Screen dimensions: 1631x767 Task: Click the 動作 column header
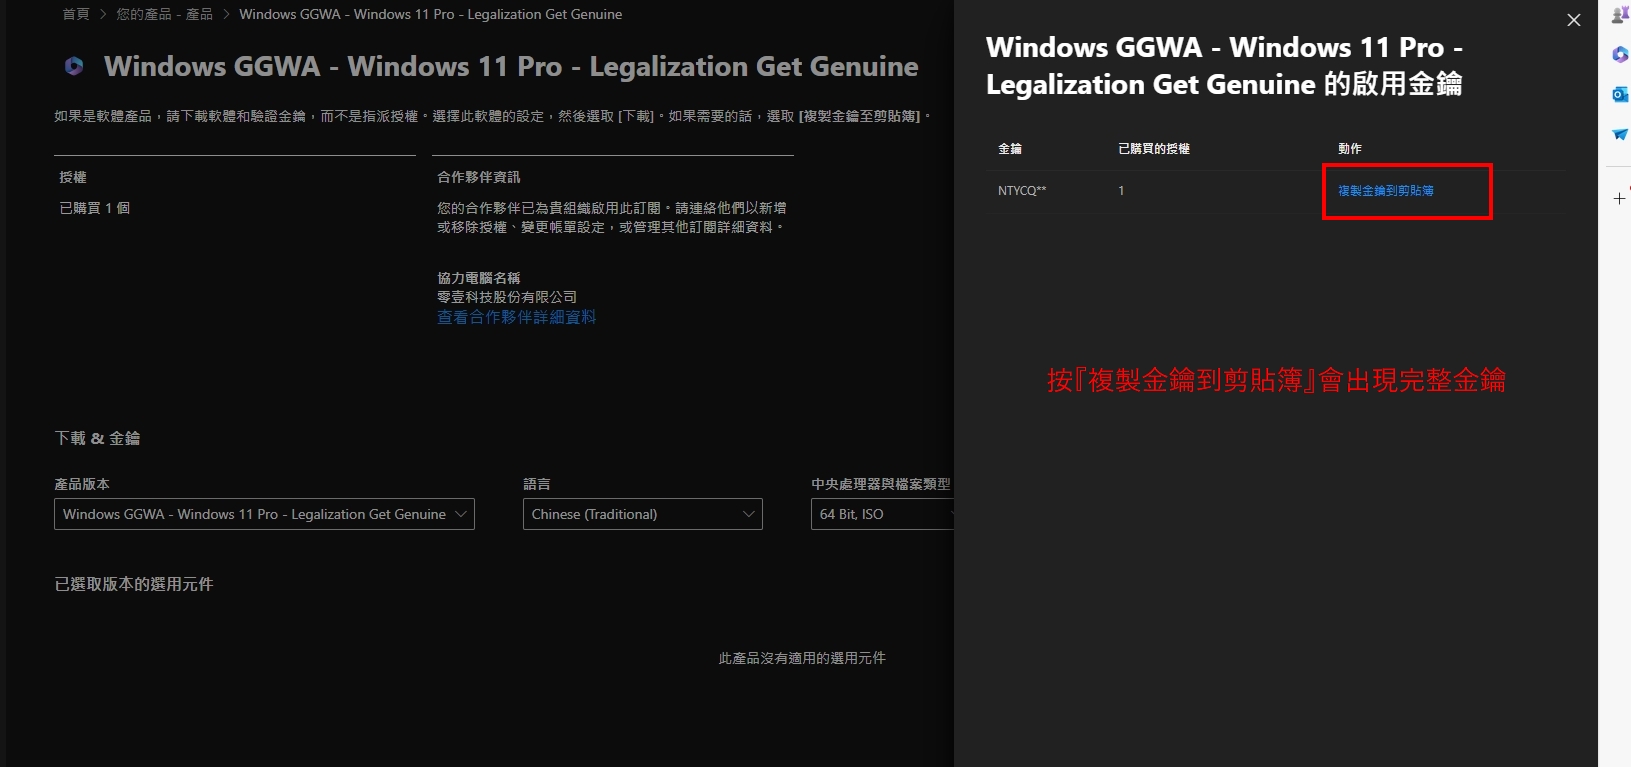(x=1349, y=148)
